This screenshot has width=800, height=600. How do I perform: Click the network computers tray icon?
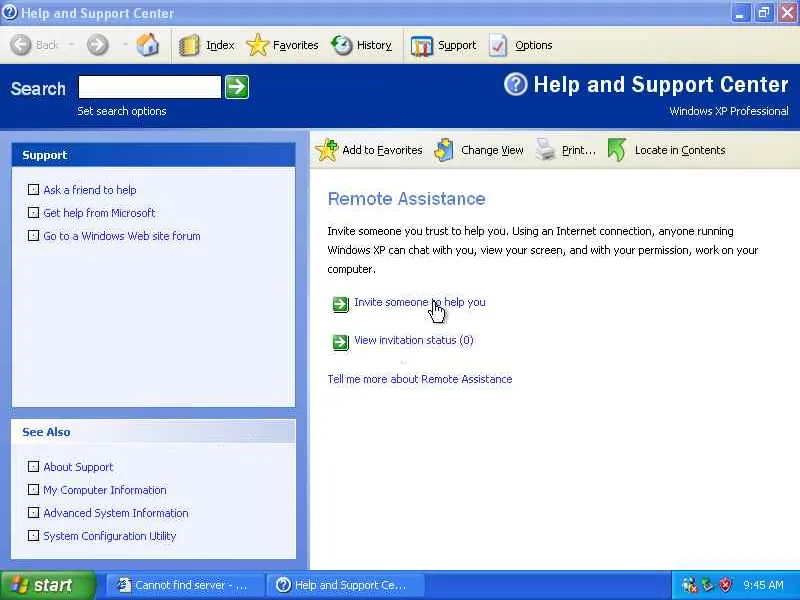(x=689, y=585)
